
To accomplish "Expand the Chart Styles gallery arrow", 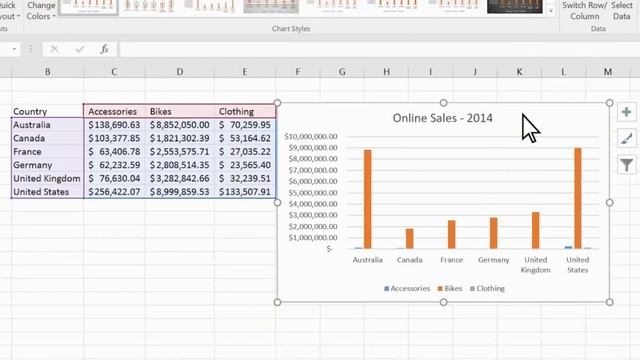I will point(551,11).
